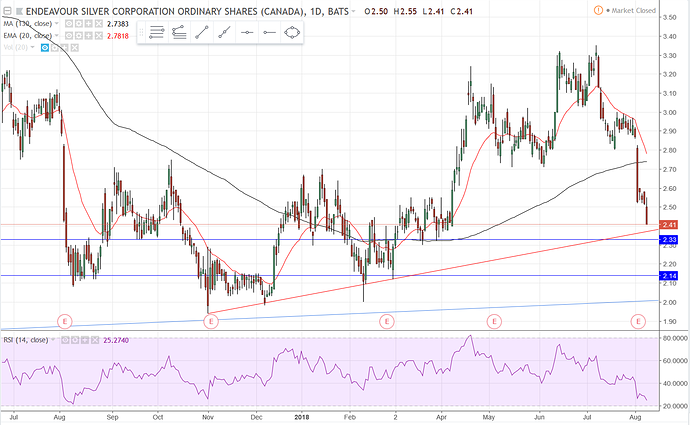
Task: Click the RSI value 25.2740
Action: point(116,340)
